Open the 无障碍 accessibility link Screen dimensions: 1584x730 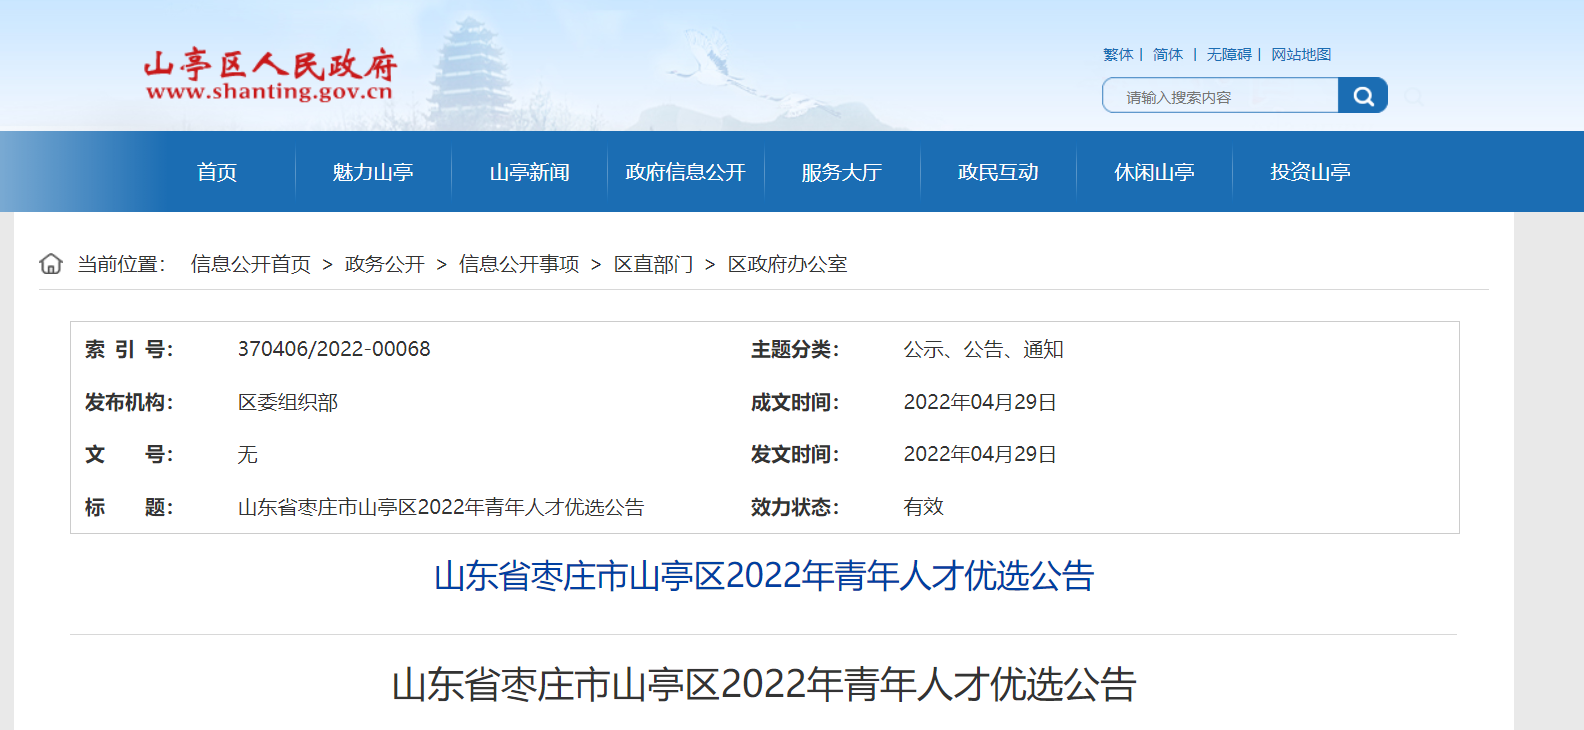1229,55
